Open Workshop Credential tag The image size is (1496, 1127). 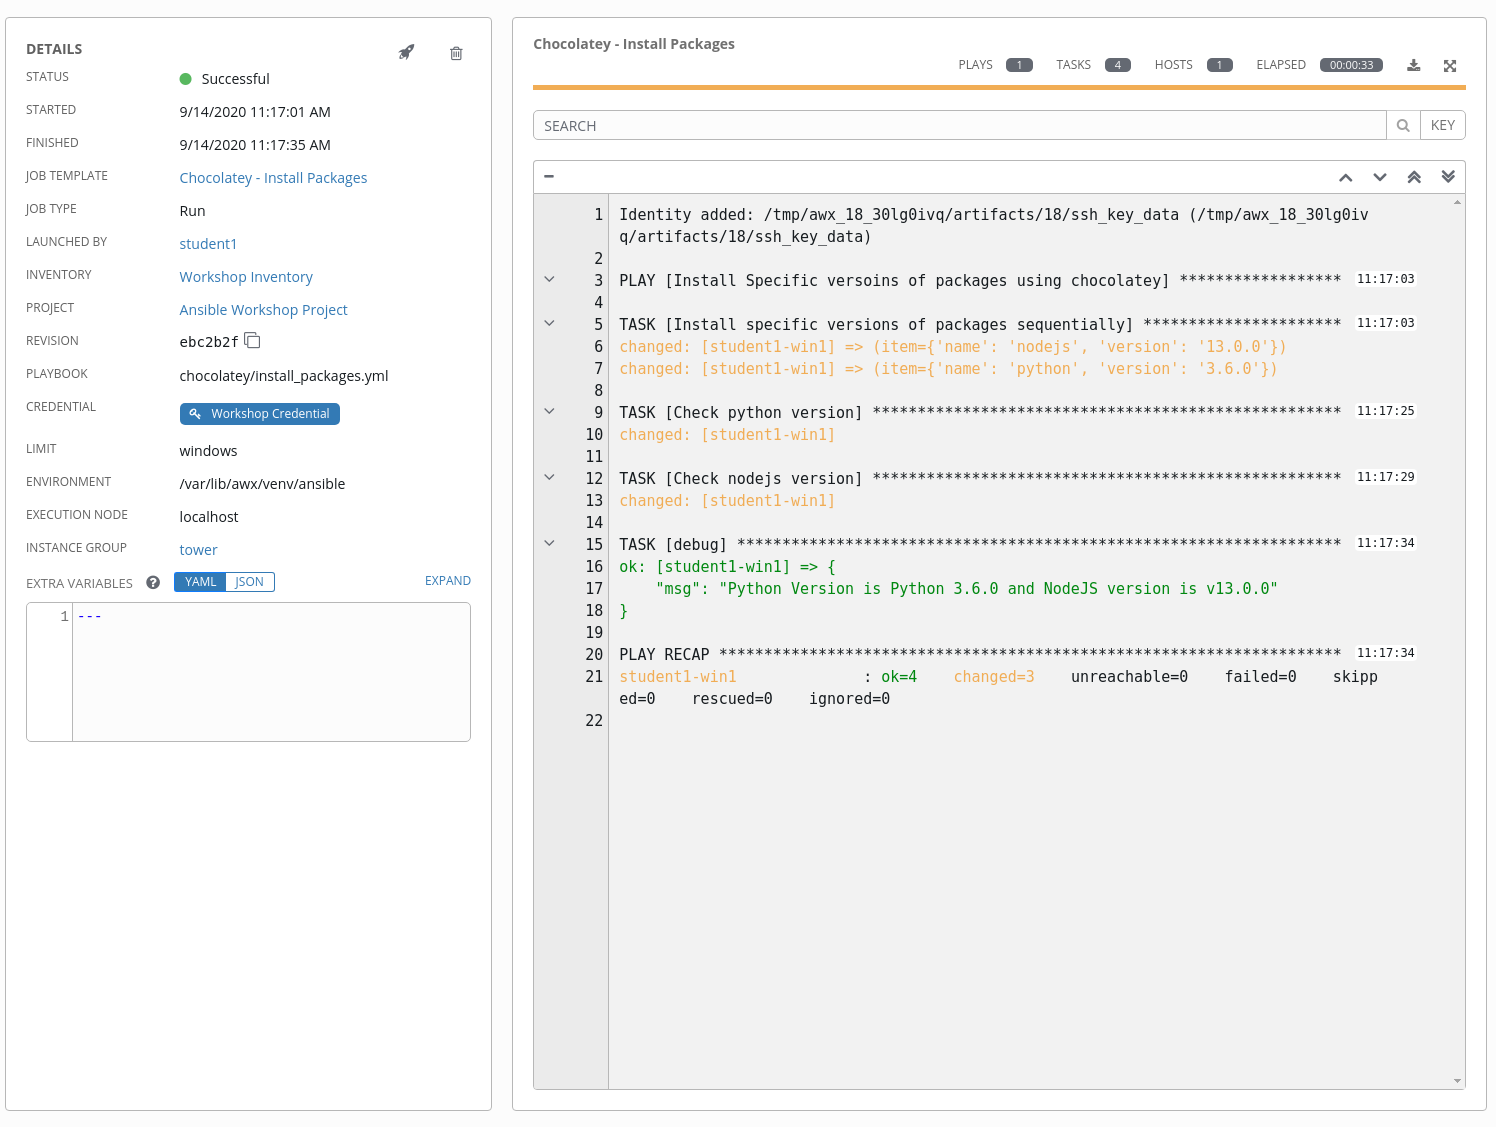[260, 414]
